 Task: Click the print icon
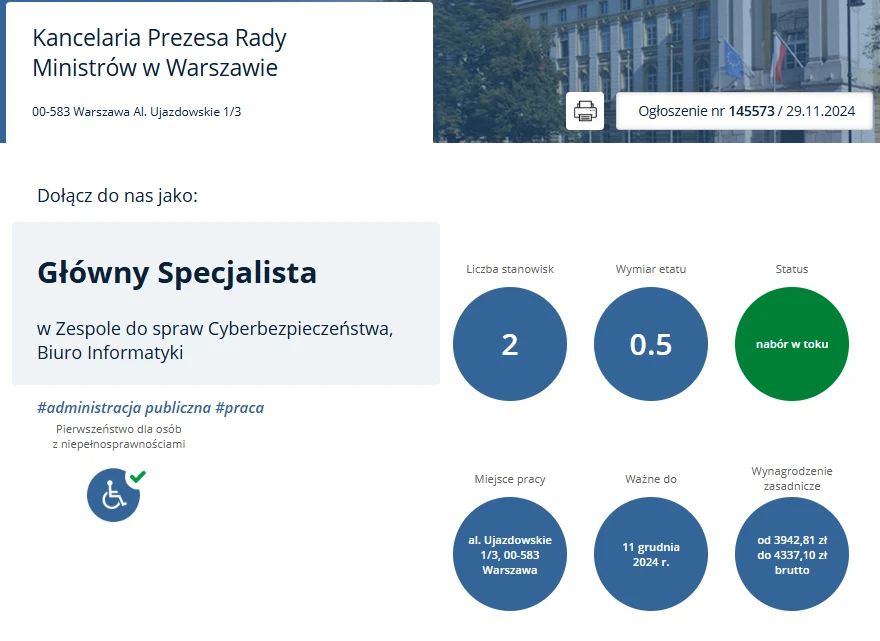click(x=584, y=111)
